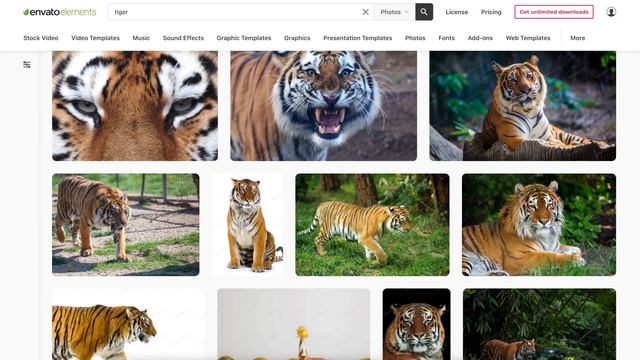Open the Music category
Image resolution: width=640 pixels, height=360 pixels.
[141, 38]
